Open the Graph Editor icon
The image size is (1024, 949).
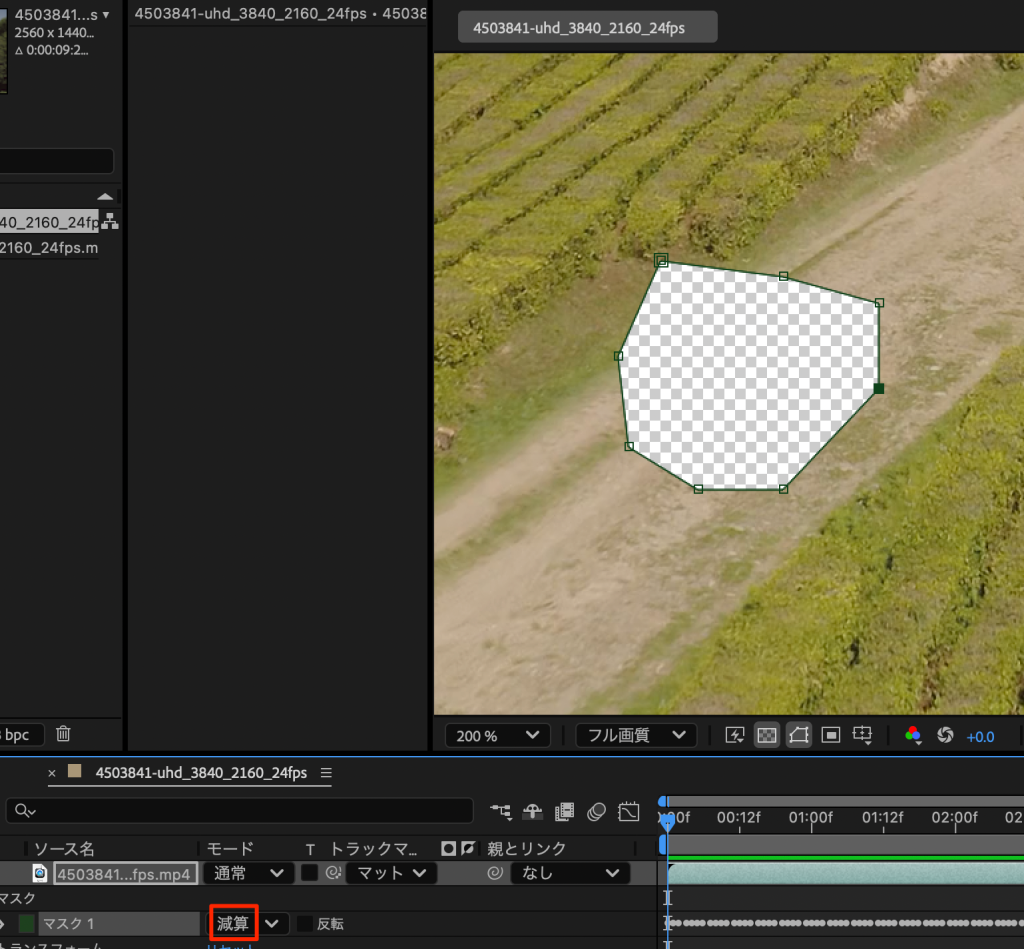pyautogui.click(x=629, y=811)
